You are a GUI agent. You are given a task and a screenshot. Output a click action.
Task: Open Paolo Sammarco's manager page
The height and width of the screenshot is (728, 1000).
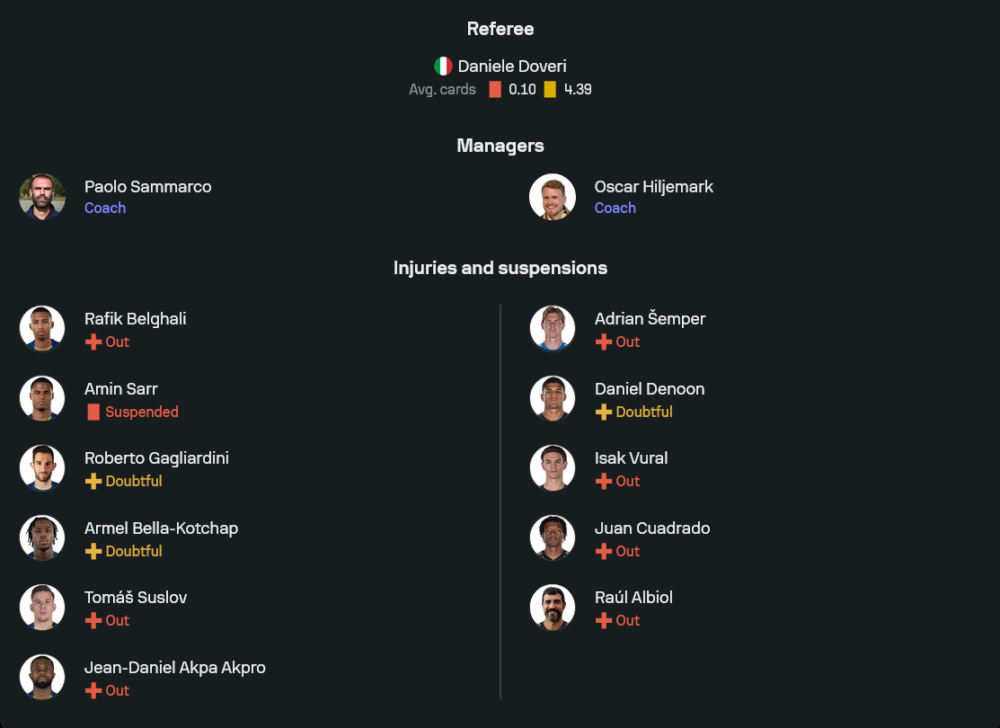[148, 187]
